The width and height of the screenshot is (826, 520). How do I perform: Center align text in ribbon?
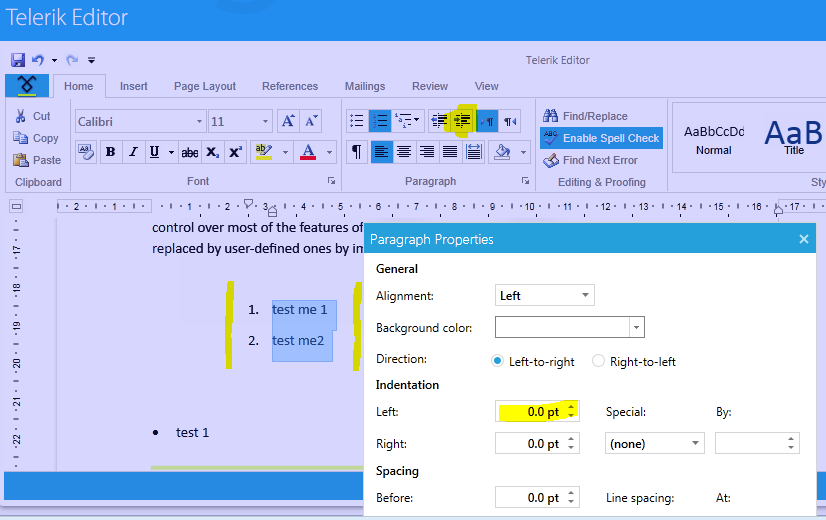coord(404,152)
